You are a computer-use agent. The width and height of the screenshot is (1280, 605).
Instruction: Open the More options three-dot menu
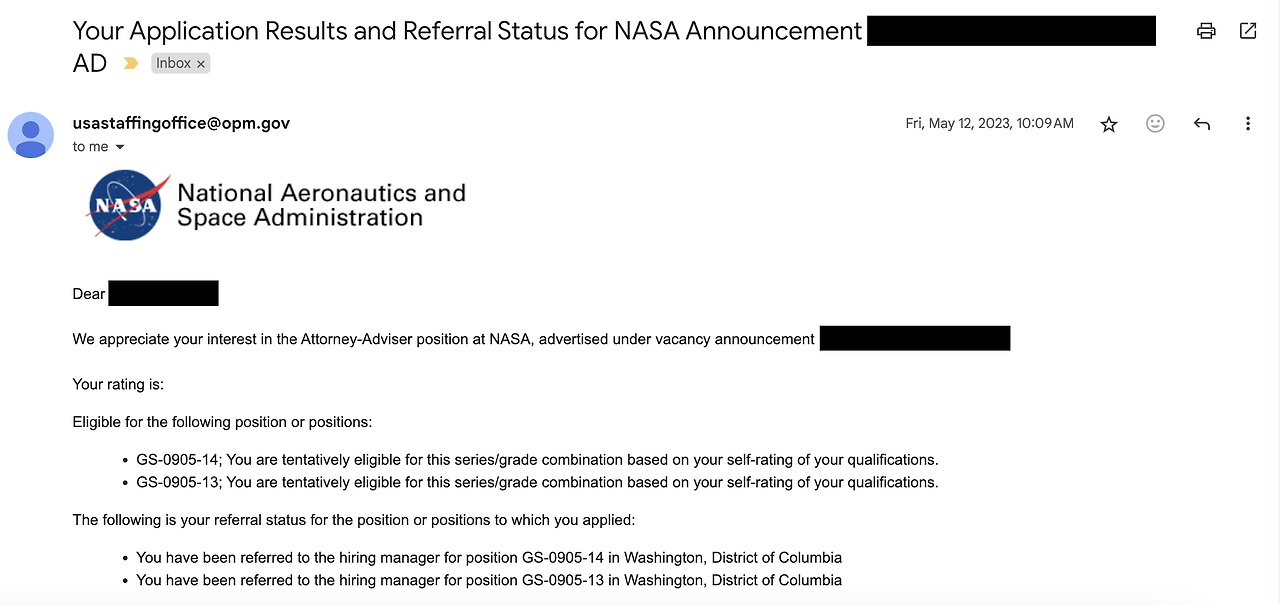pos(1248,124)
